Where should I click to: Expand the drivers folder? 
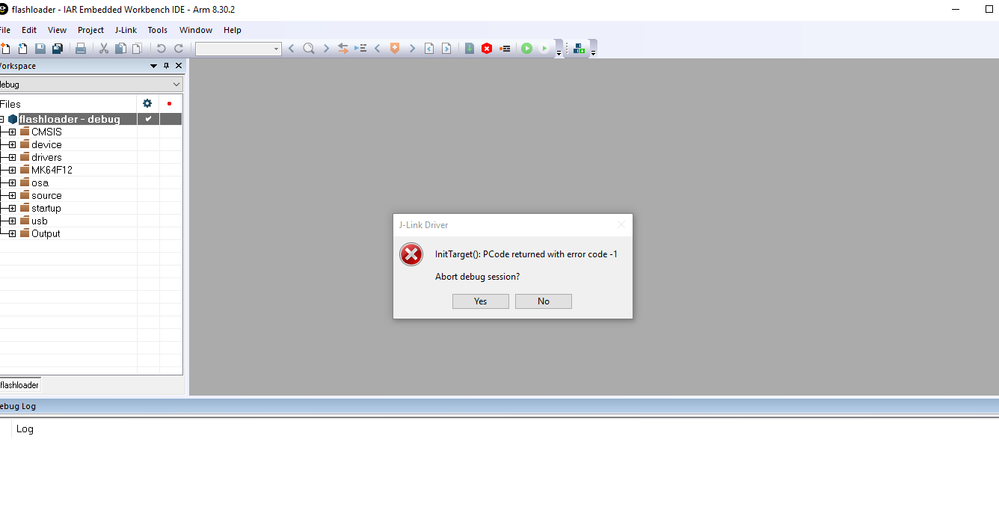click(12, 157)
